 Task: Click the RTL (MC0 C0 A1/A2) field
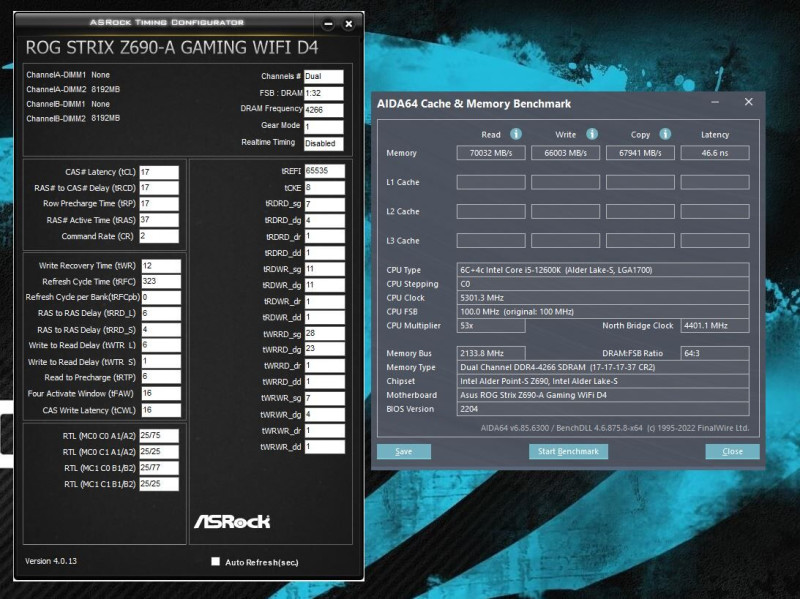click(159, 436)
